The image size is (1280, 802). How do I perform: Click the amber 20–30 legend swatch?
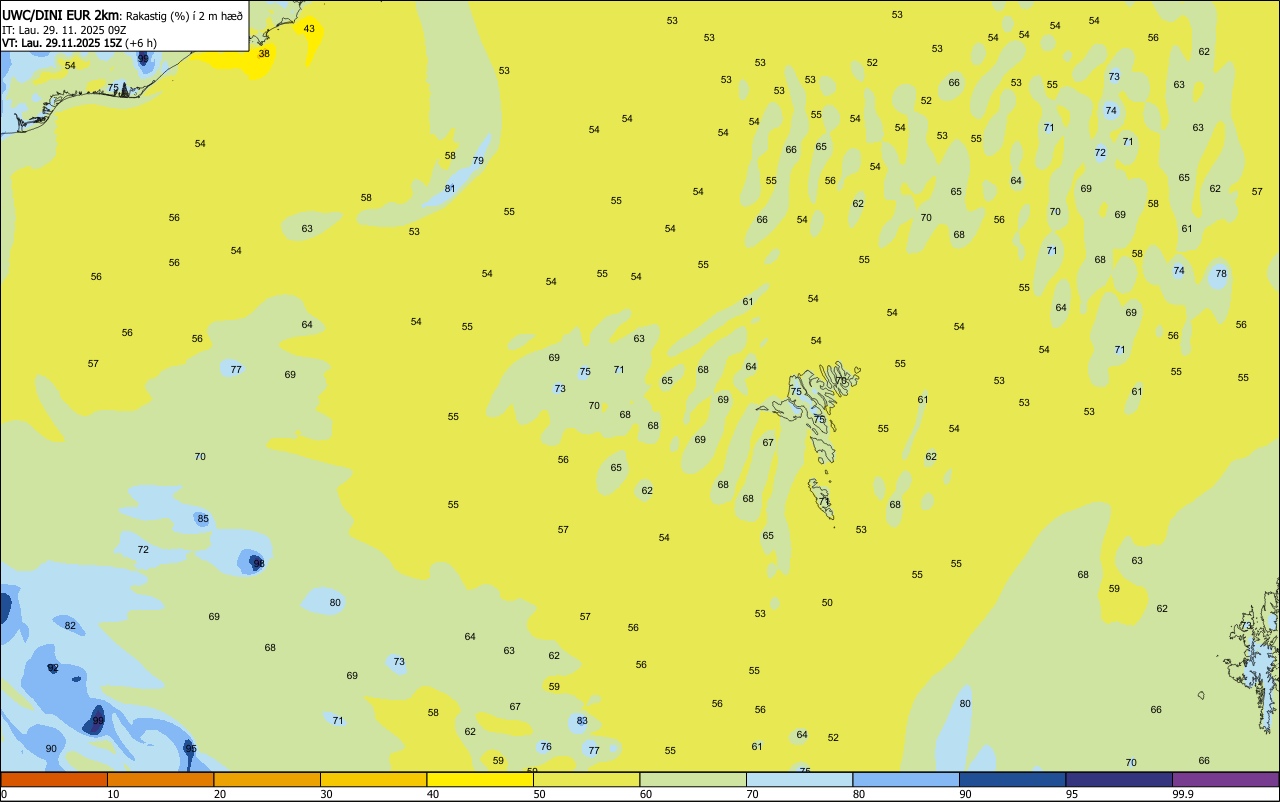tap(267, 779)
